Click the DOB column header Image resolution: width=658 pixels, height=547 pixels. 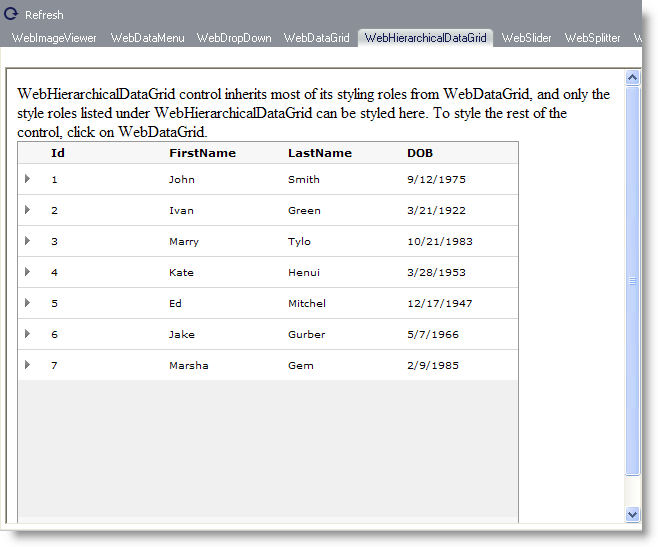click(x=420, y=153)
